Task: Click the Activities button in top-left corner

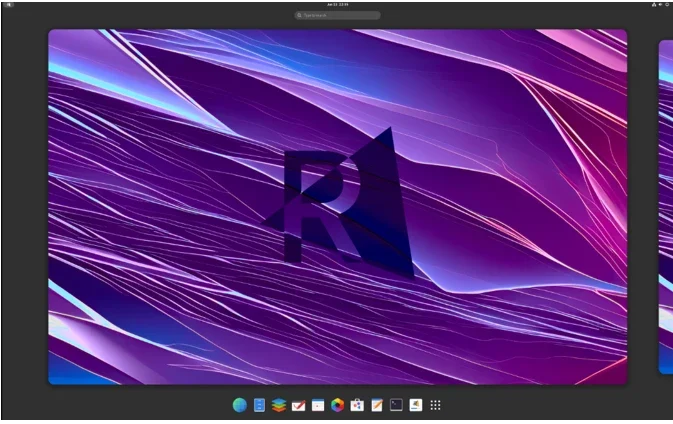Action: (x=8, y=4)
